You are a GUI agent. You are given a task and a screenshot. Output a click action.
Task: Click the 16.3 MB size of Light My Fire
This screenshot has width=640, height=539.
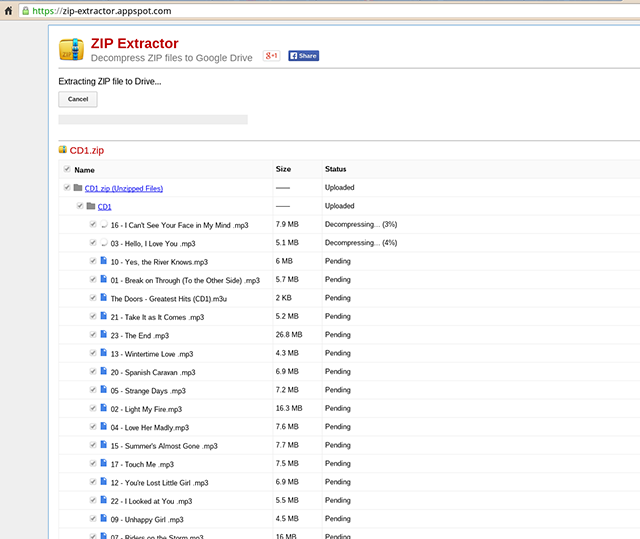(x=289, y=408)
